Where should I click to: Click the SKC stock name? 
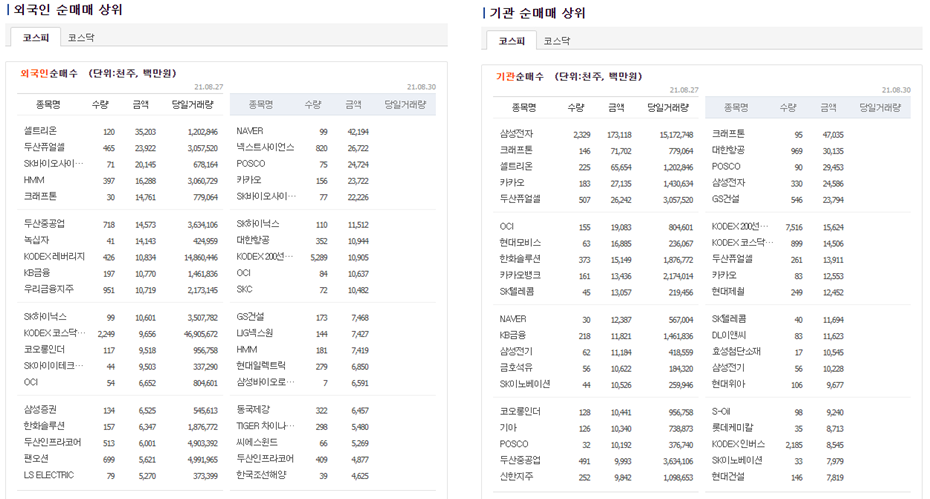point(244,289)
